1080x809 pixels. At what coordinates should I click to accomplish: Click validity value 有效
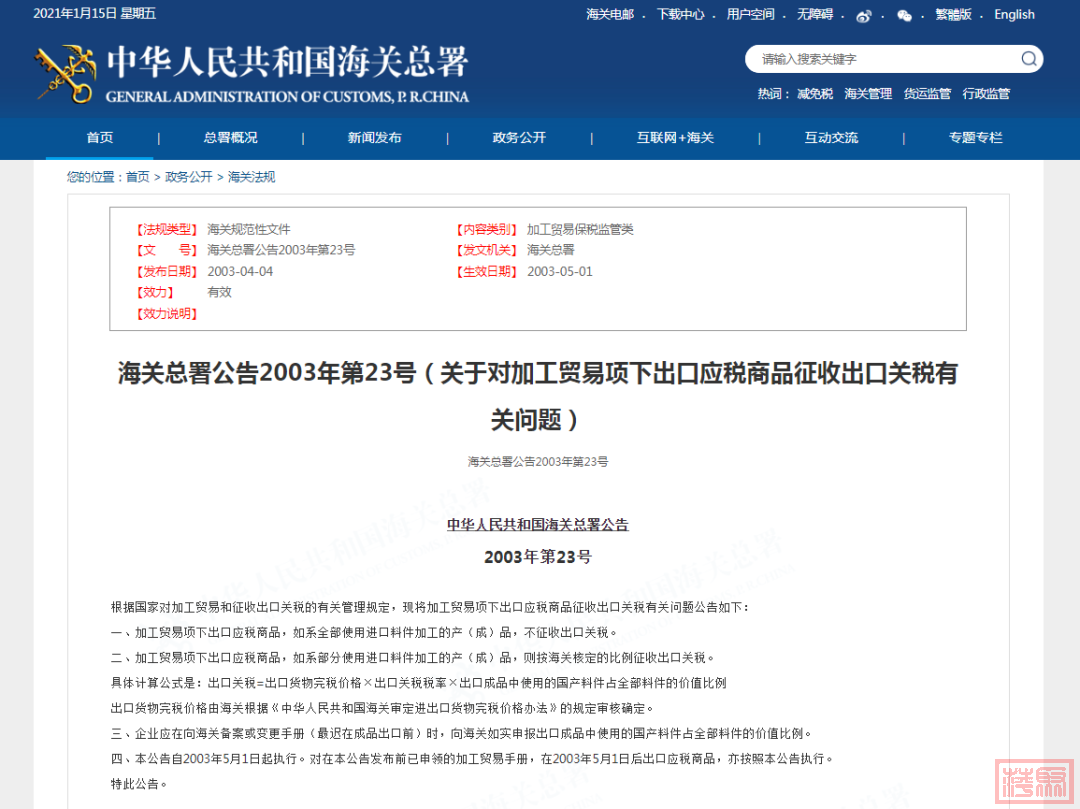pos(220,292)
